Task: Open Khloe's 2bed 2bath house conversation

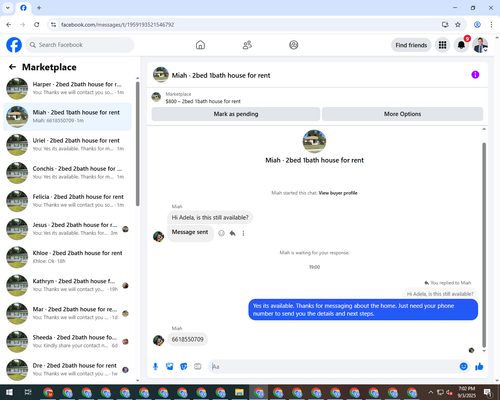Action: click(x=67, y=257)
